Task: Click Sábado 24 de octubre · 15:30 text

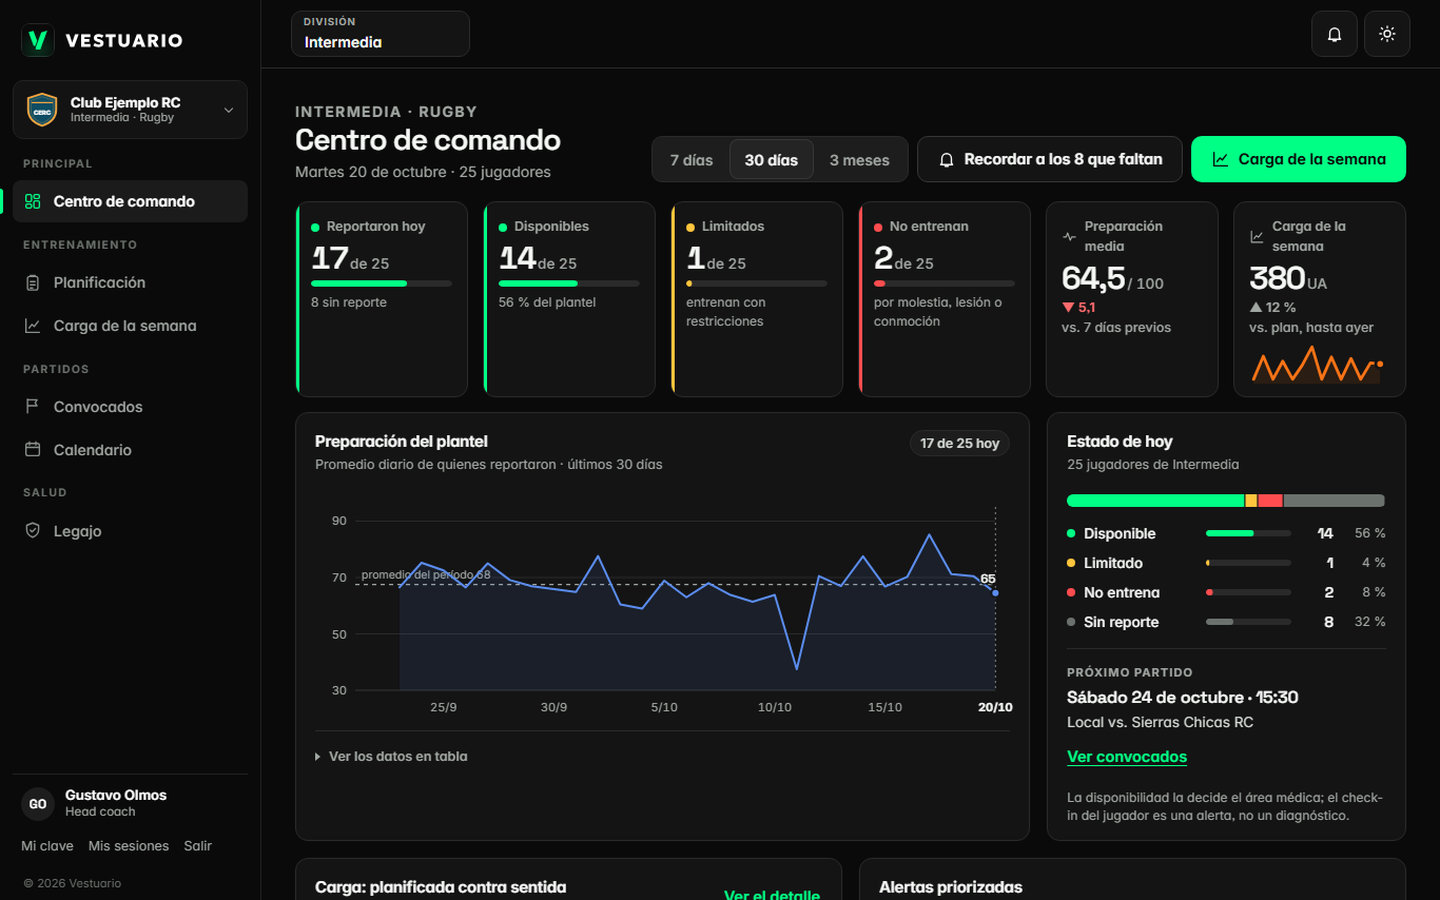Action: pos(1182,698)
